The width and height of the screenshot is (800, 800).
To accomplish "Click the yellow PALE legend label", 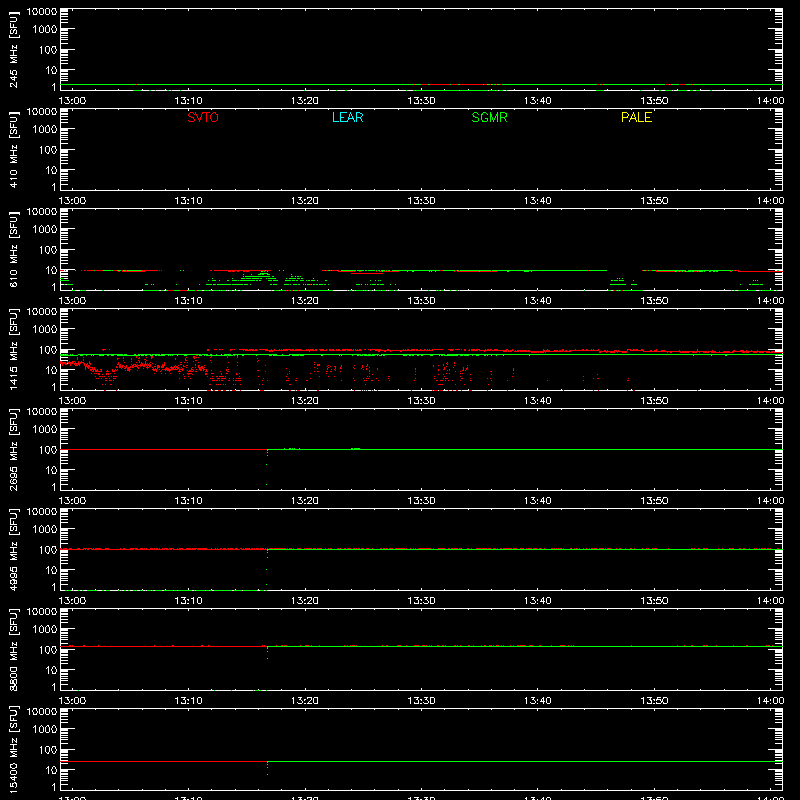I will pos(636,117).
